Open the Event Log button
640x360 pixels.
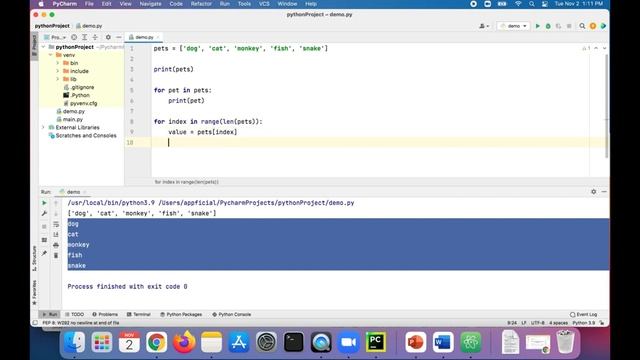point(584,314)
